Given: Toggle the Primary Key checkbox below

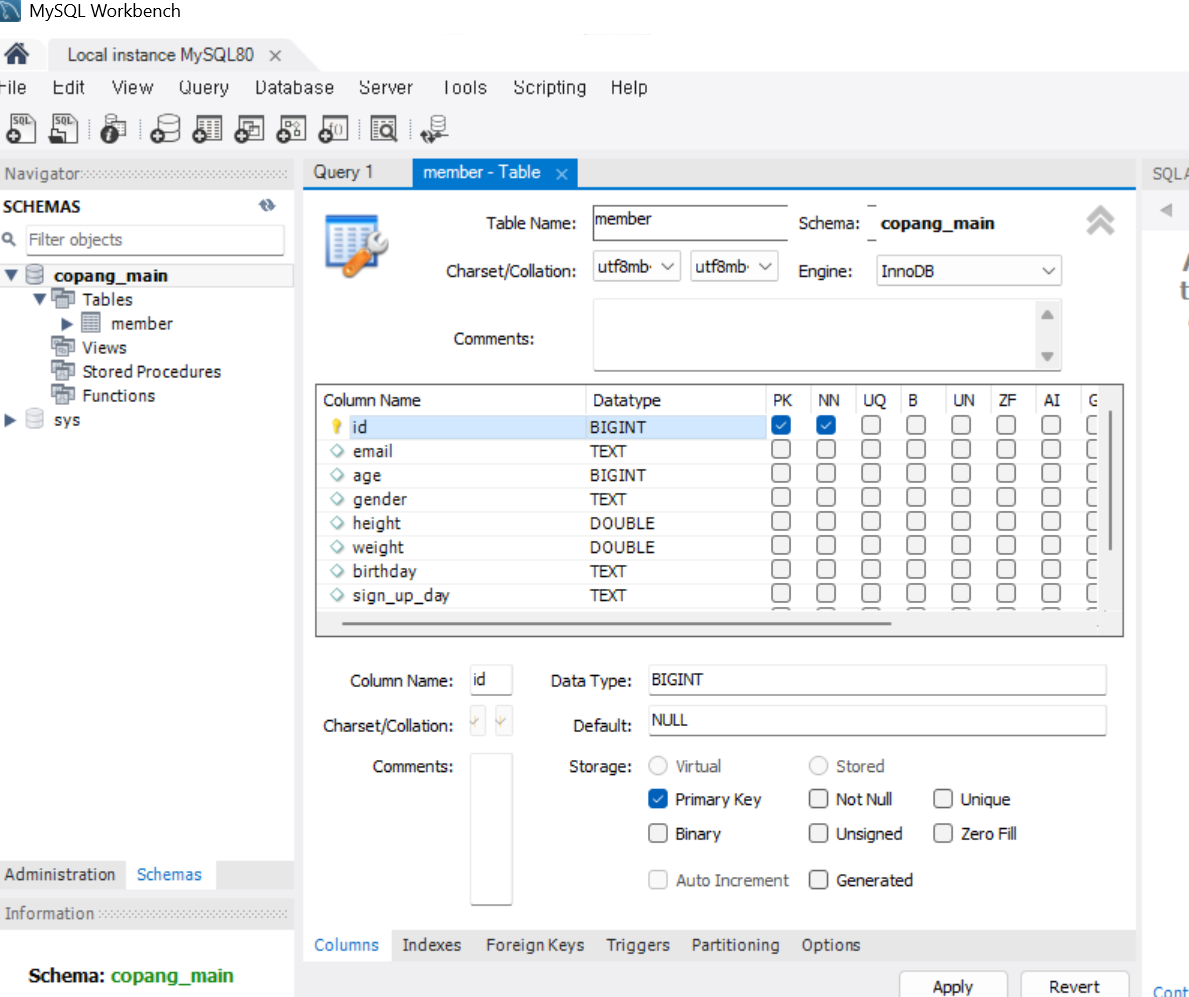Looking at the screenshot, I should 658,799.
